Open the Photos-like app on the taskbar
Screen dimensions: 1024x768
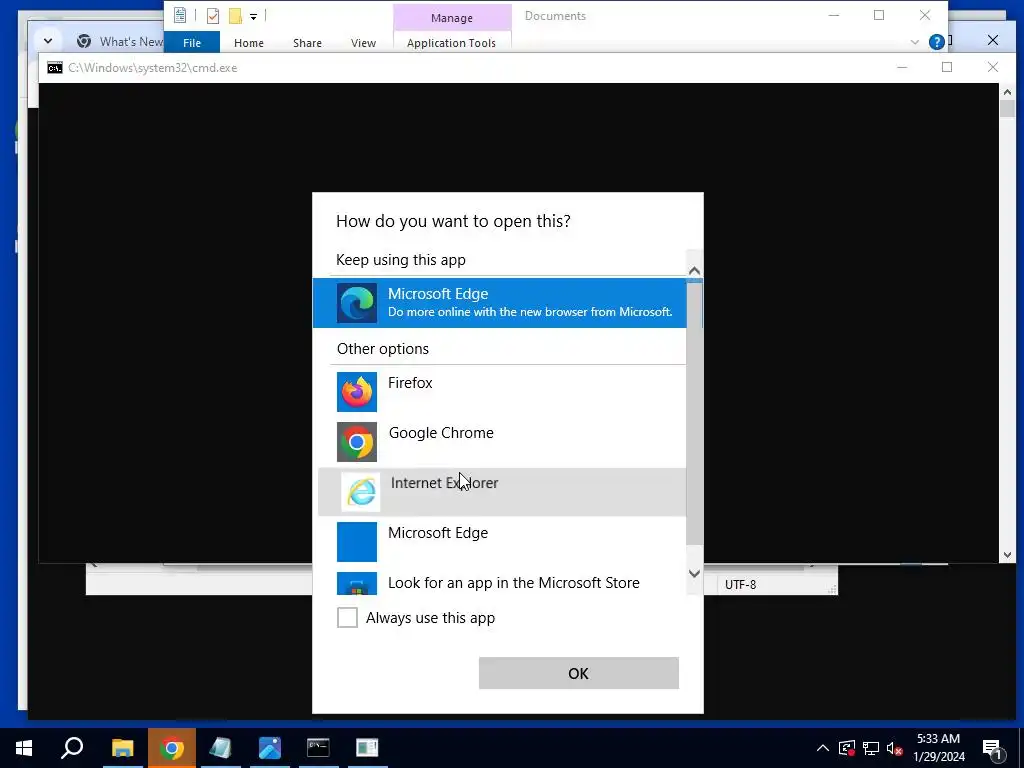(270, 748)
